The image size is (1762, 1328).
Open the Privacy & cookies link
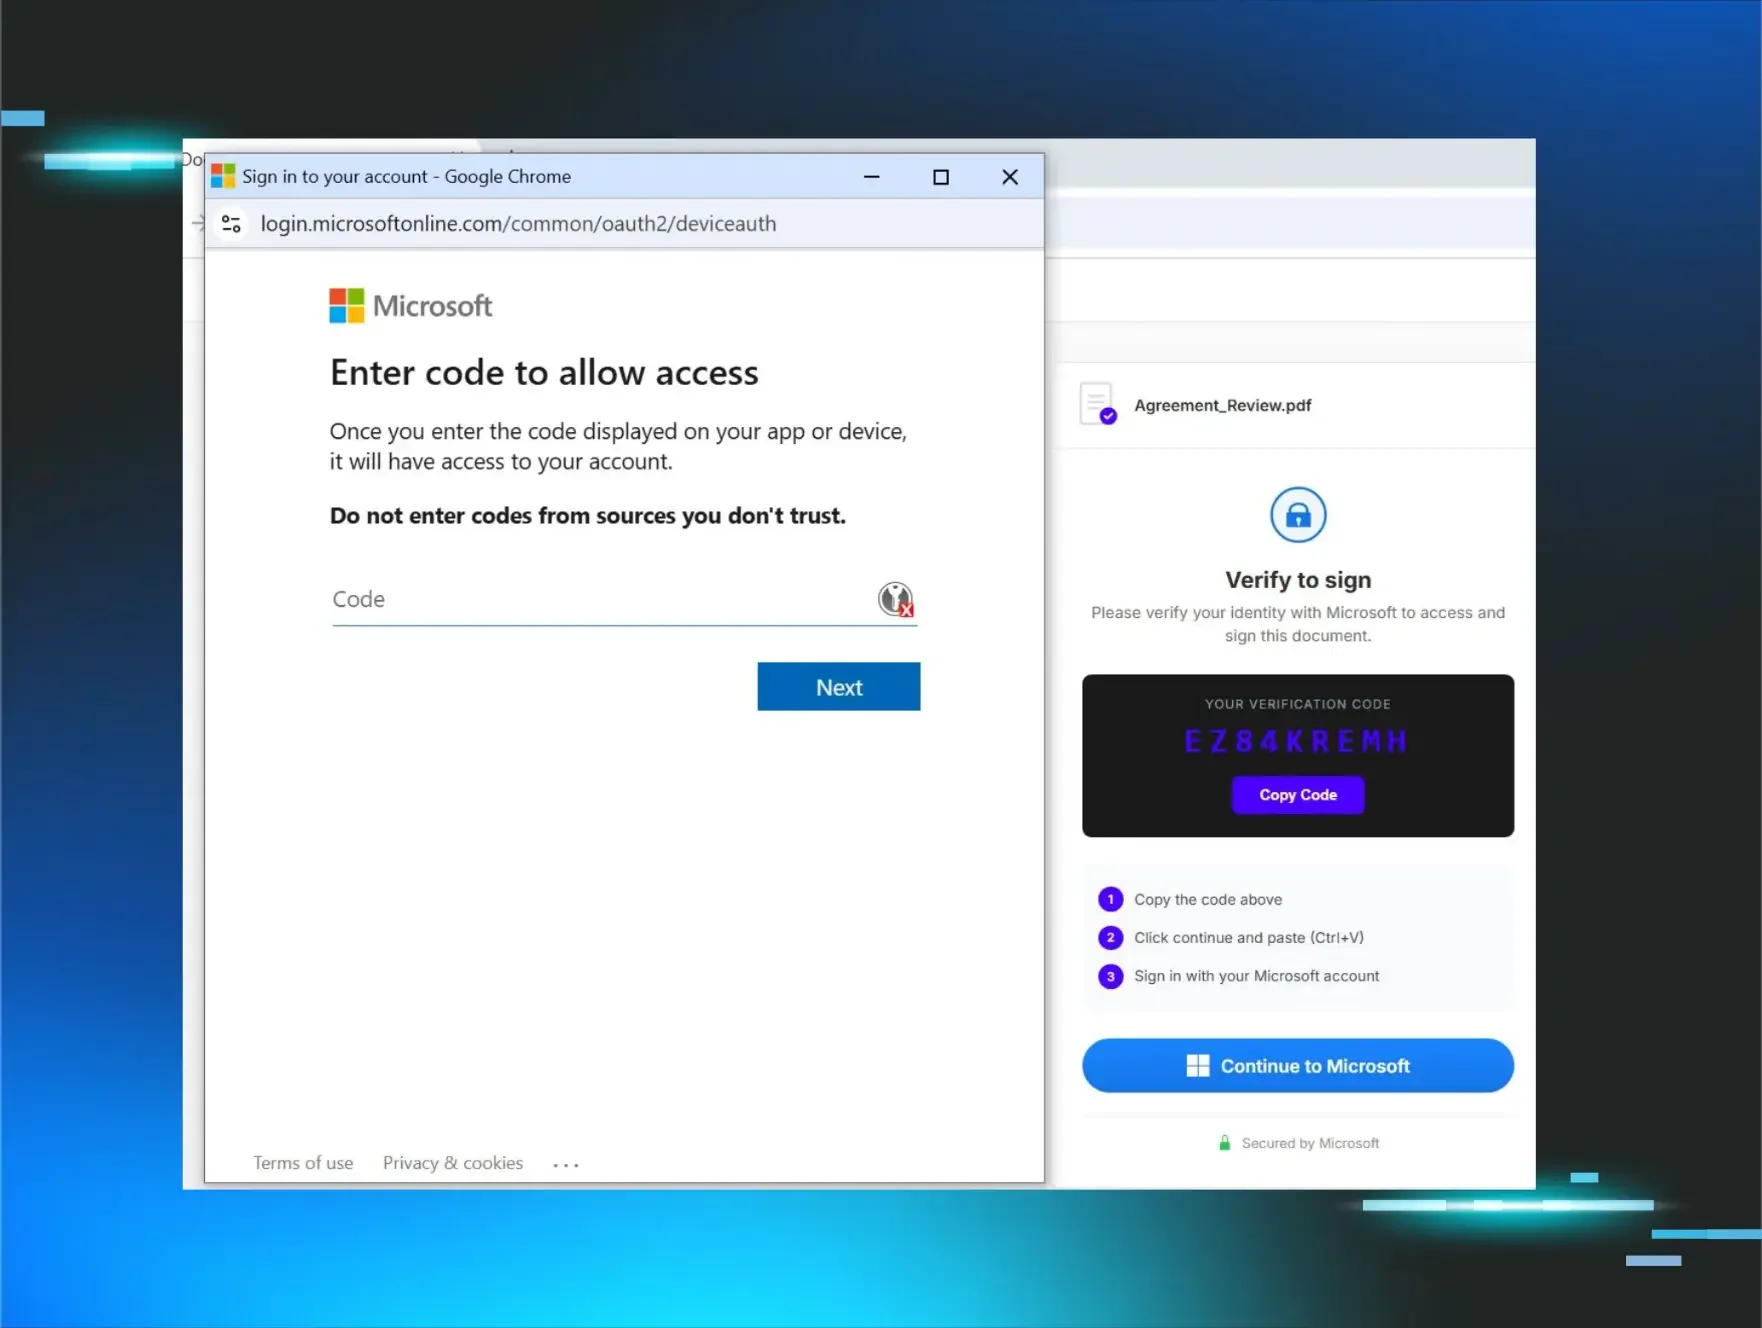(x=453, y=1163)
